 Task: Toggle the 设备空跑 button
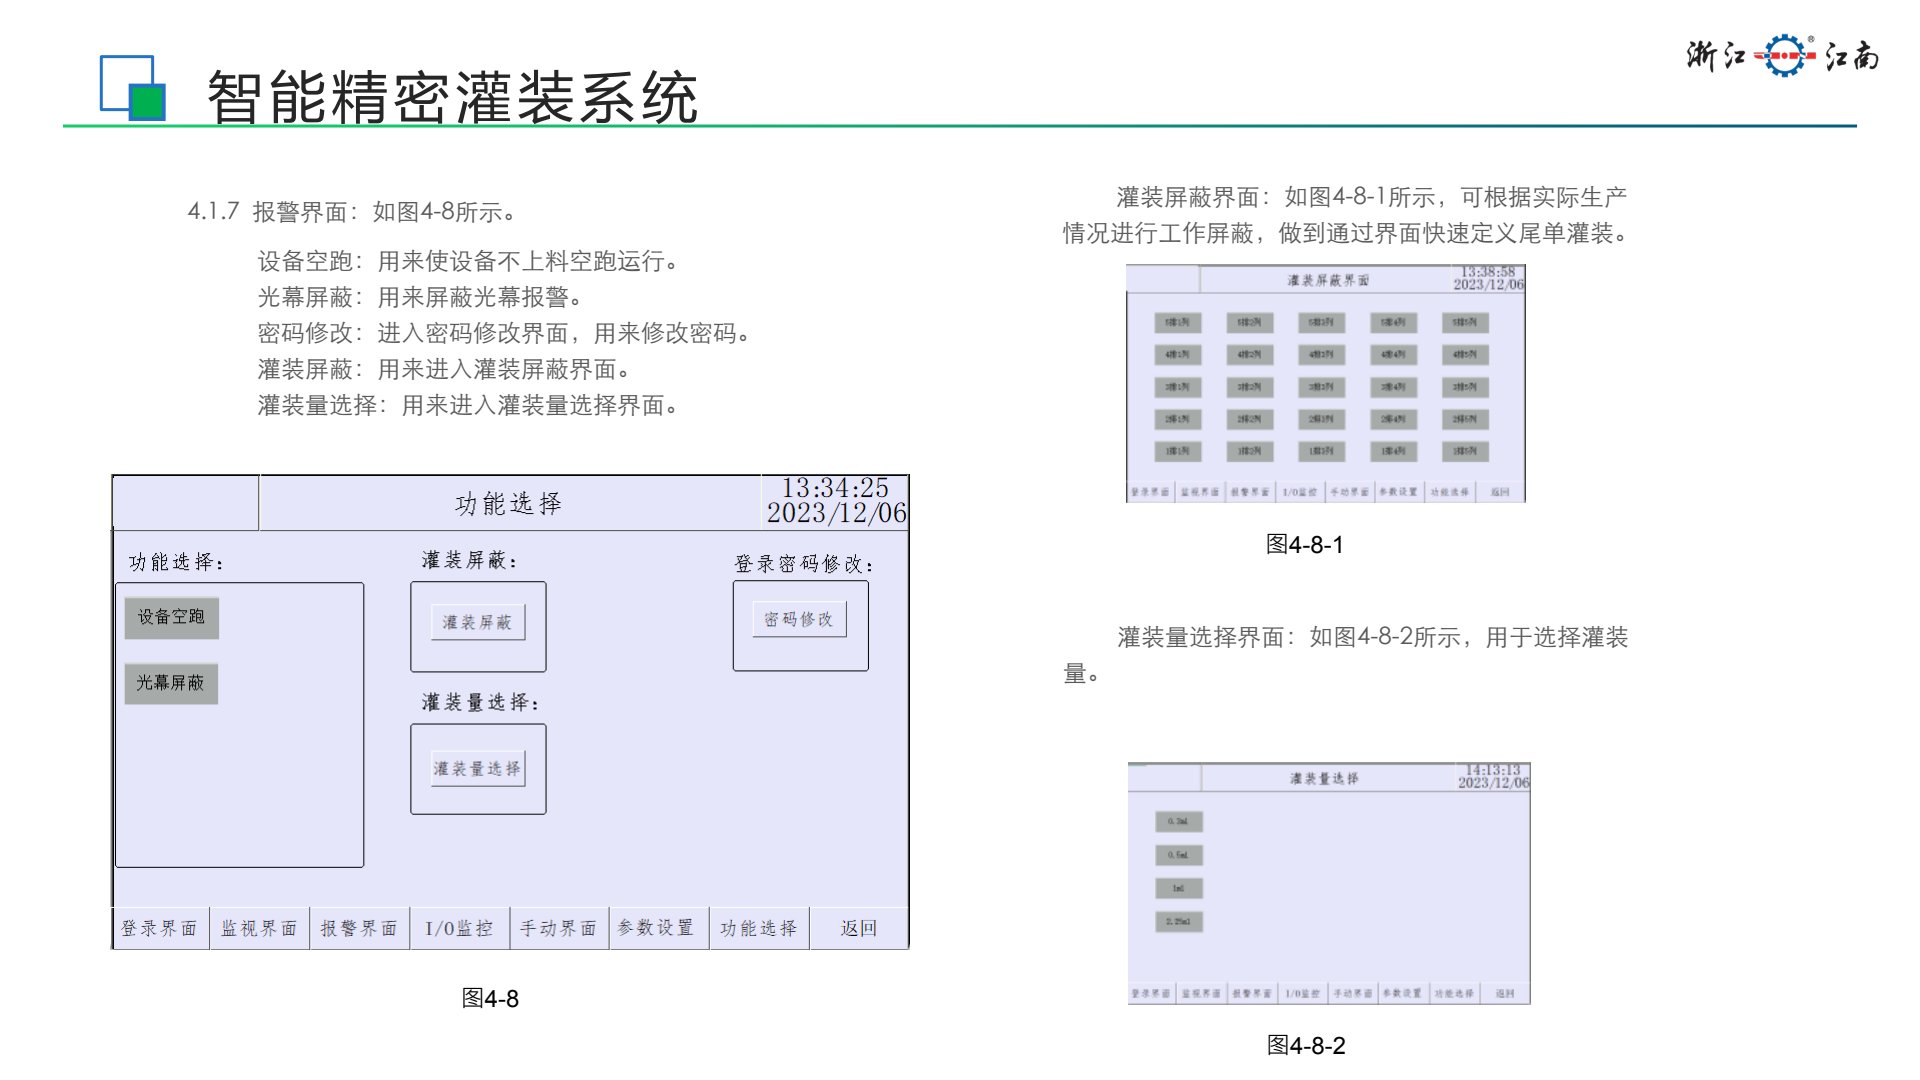171,618
